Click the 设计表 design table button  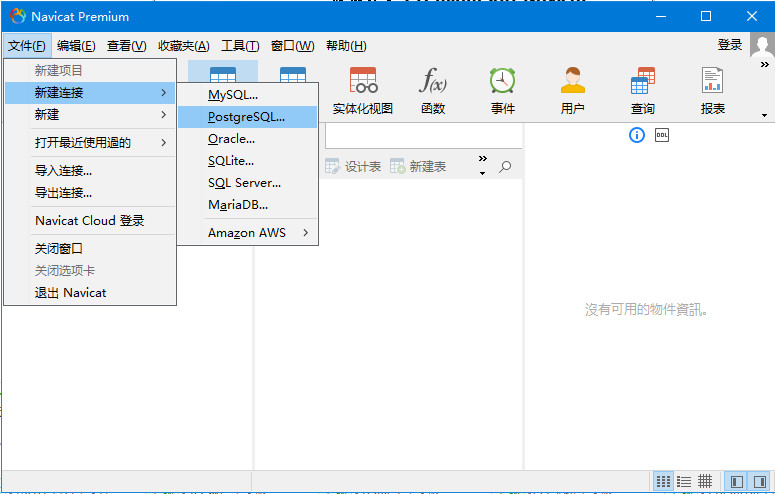[x=353, y=167]
